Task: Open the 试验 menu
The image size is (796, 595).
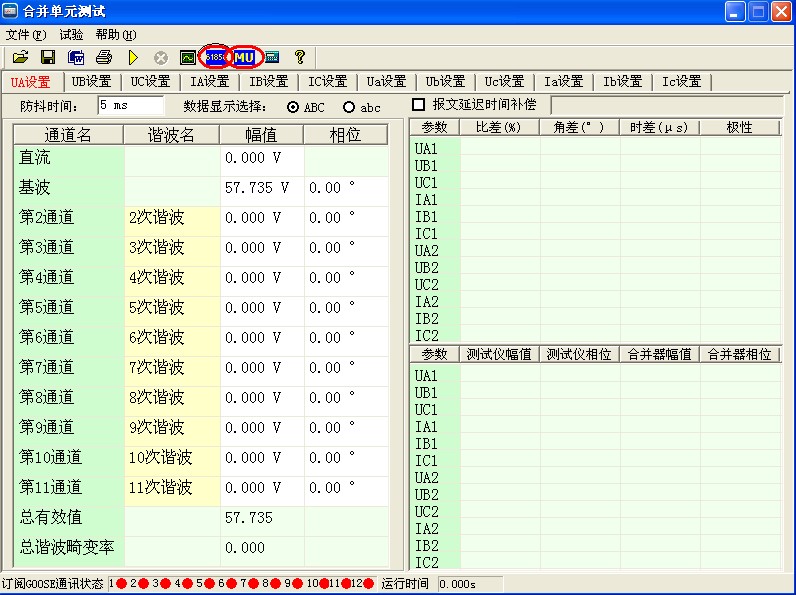Action: [71, 34]
